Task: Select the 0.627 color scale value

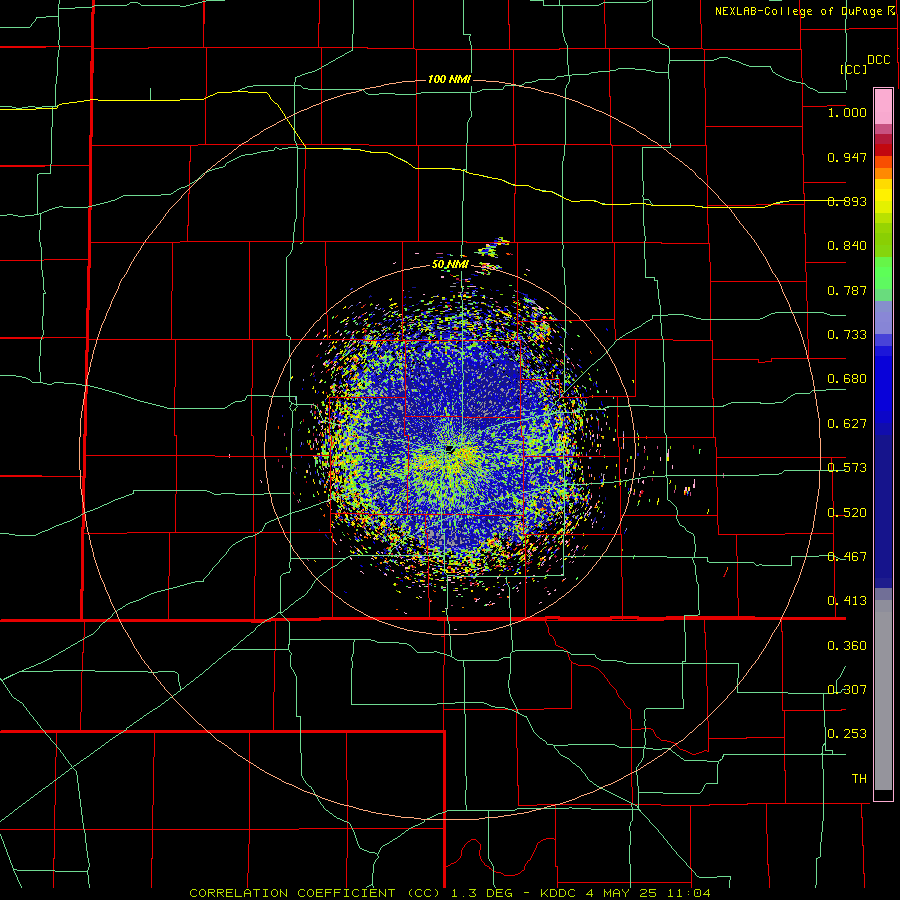Action: coord(847,424)
